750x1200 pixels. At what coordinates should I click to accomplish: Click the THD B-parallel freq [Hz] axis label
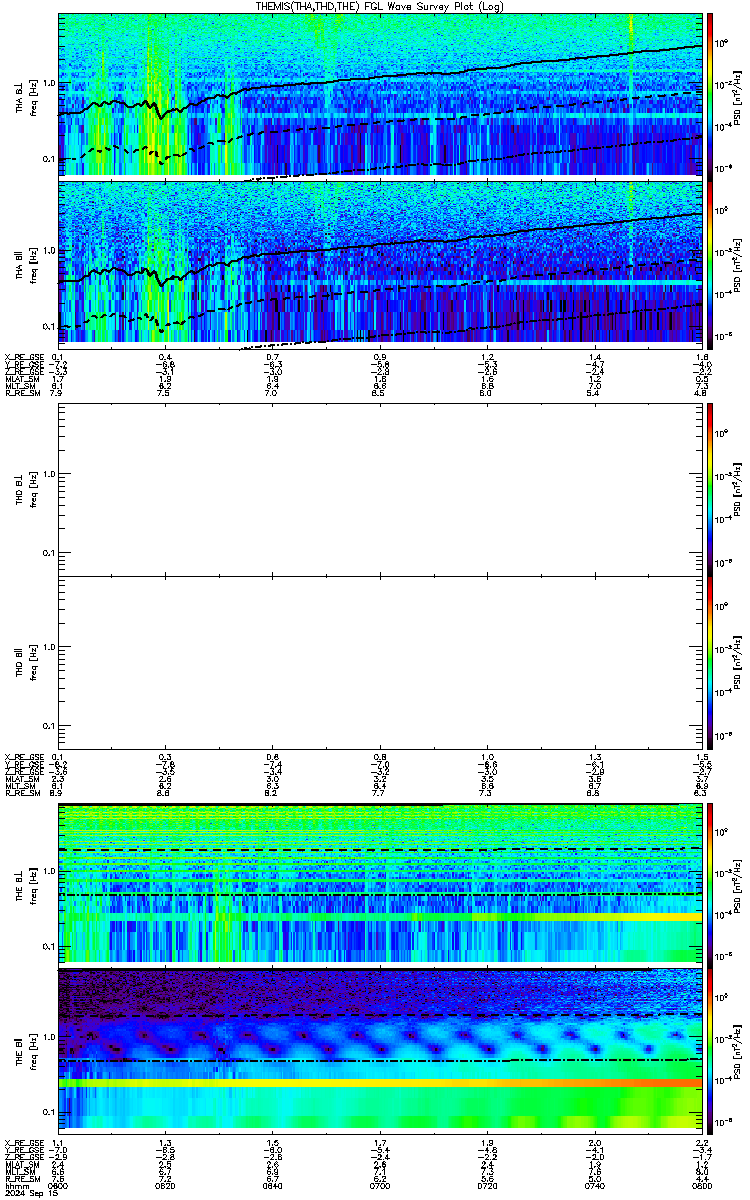(33, 665)
